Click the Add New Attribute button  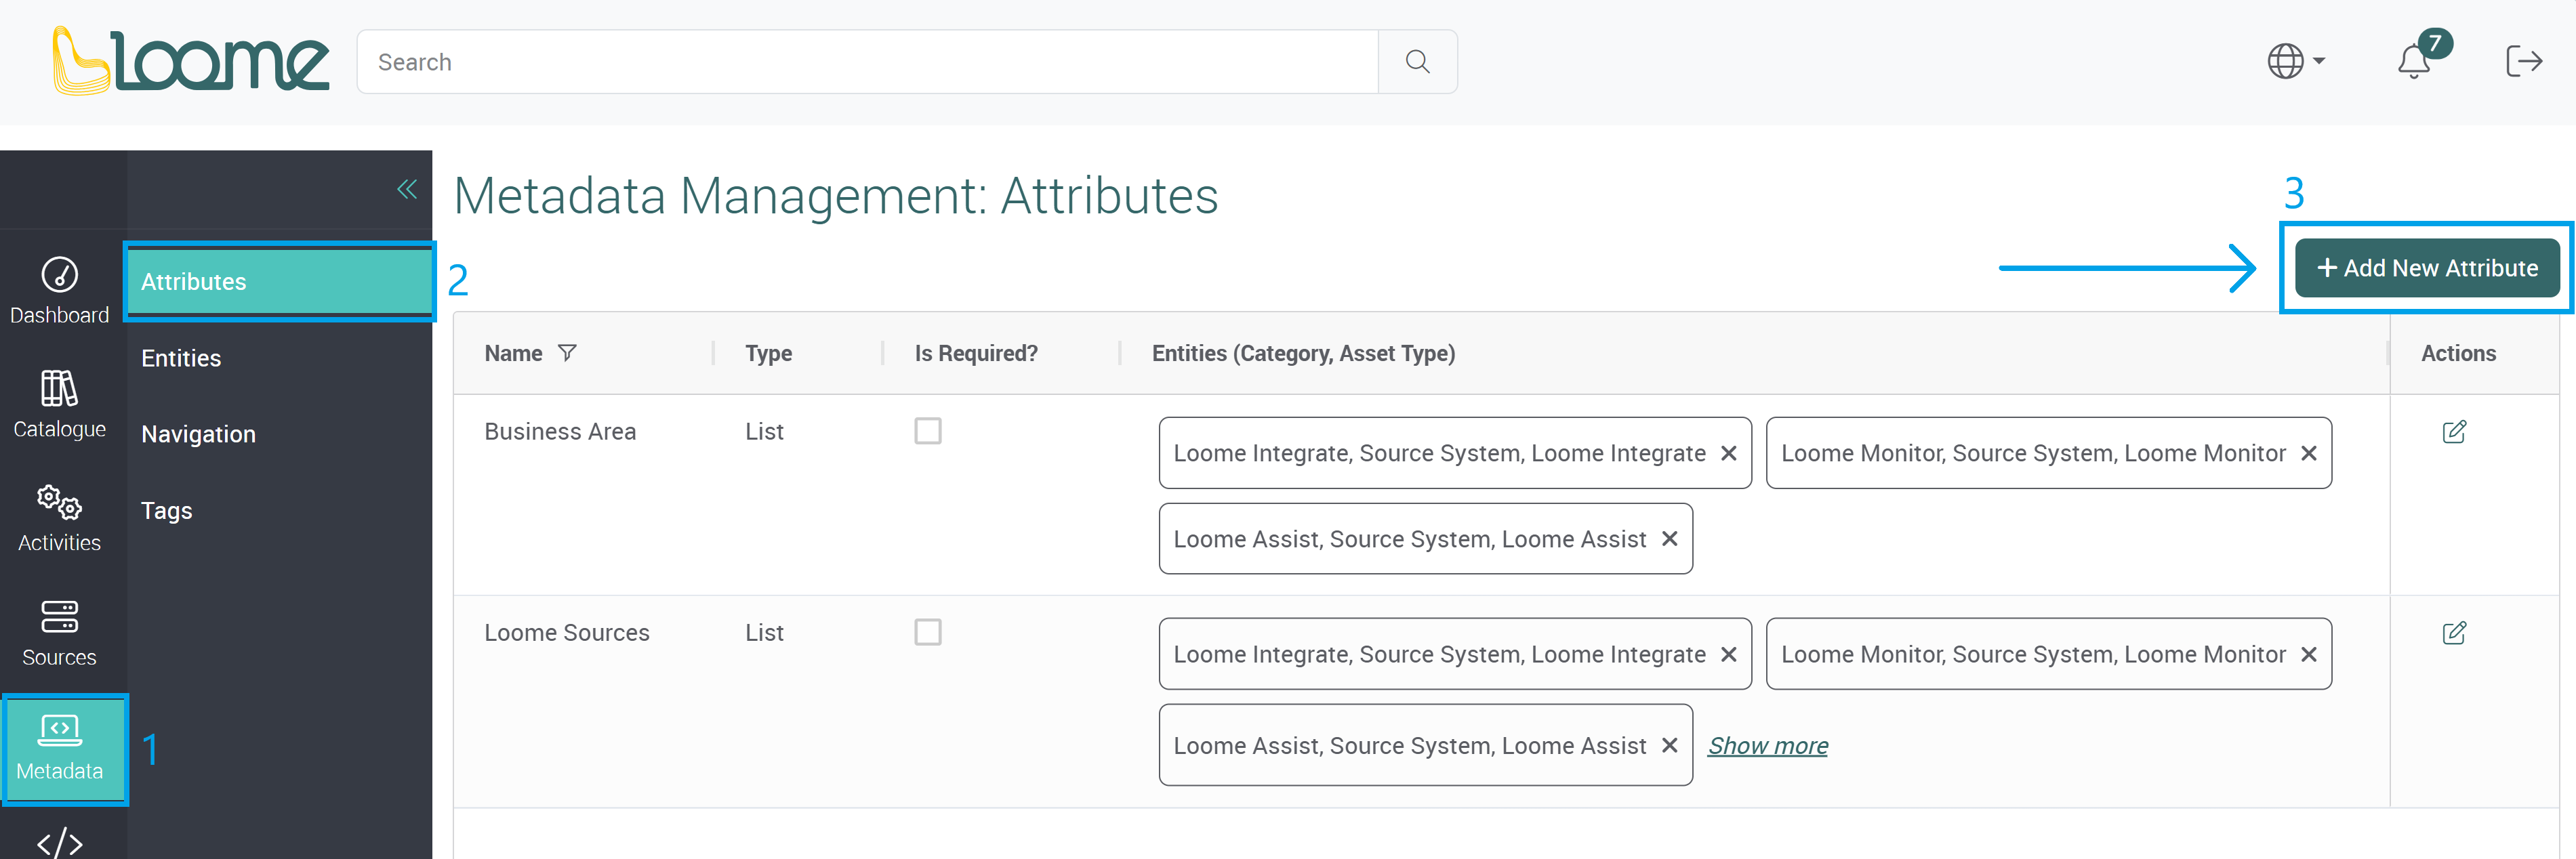[x=2426, y=268]
